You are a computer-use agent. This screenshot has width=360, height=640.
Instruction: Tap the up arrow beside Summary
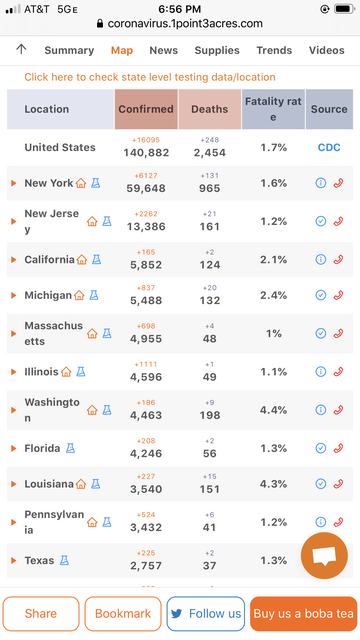(21, 49)
